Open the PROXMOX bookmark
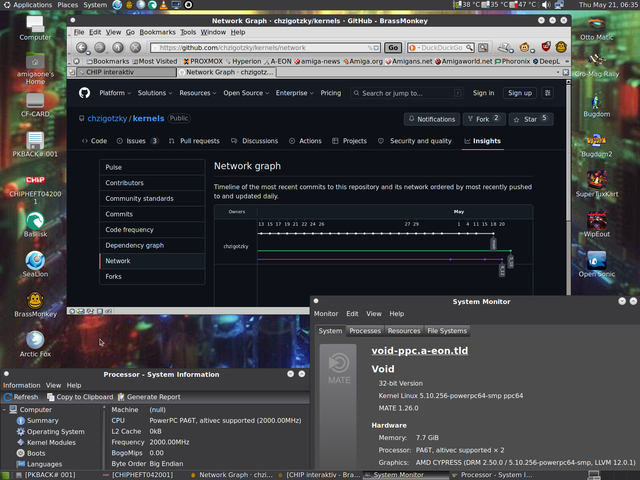This screenshot has height=480, width=640. pyautogui.click(x=202, y=61)
